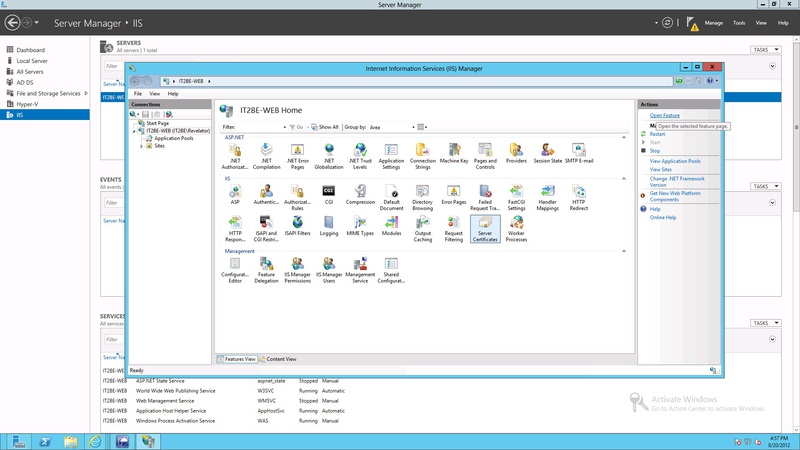
Task: Open Output Caching feature
Action: (422, 228)
